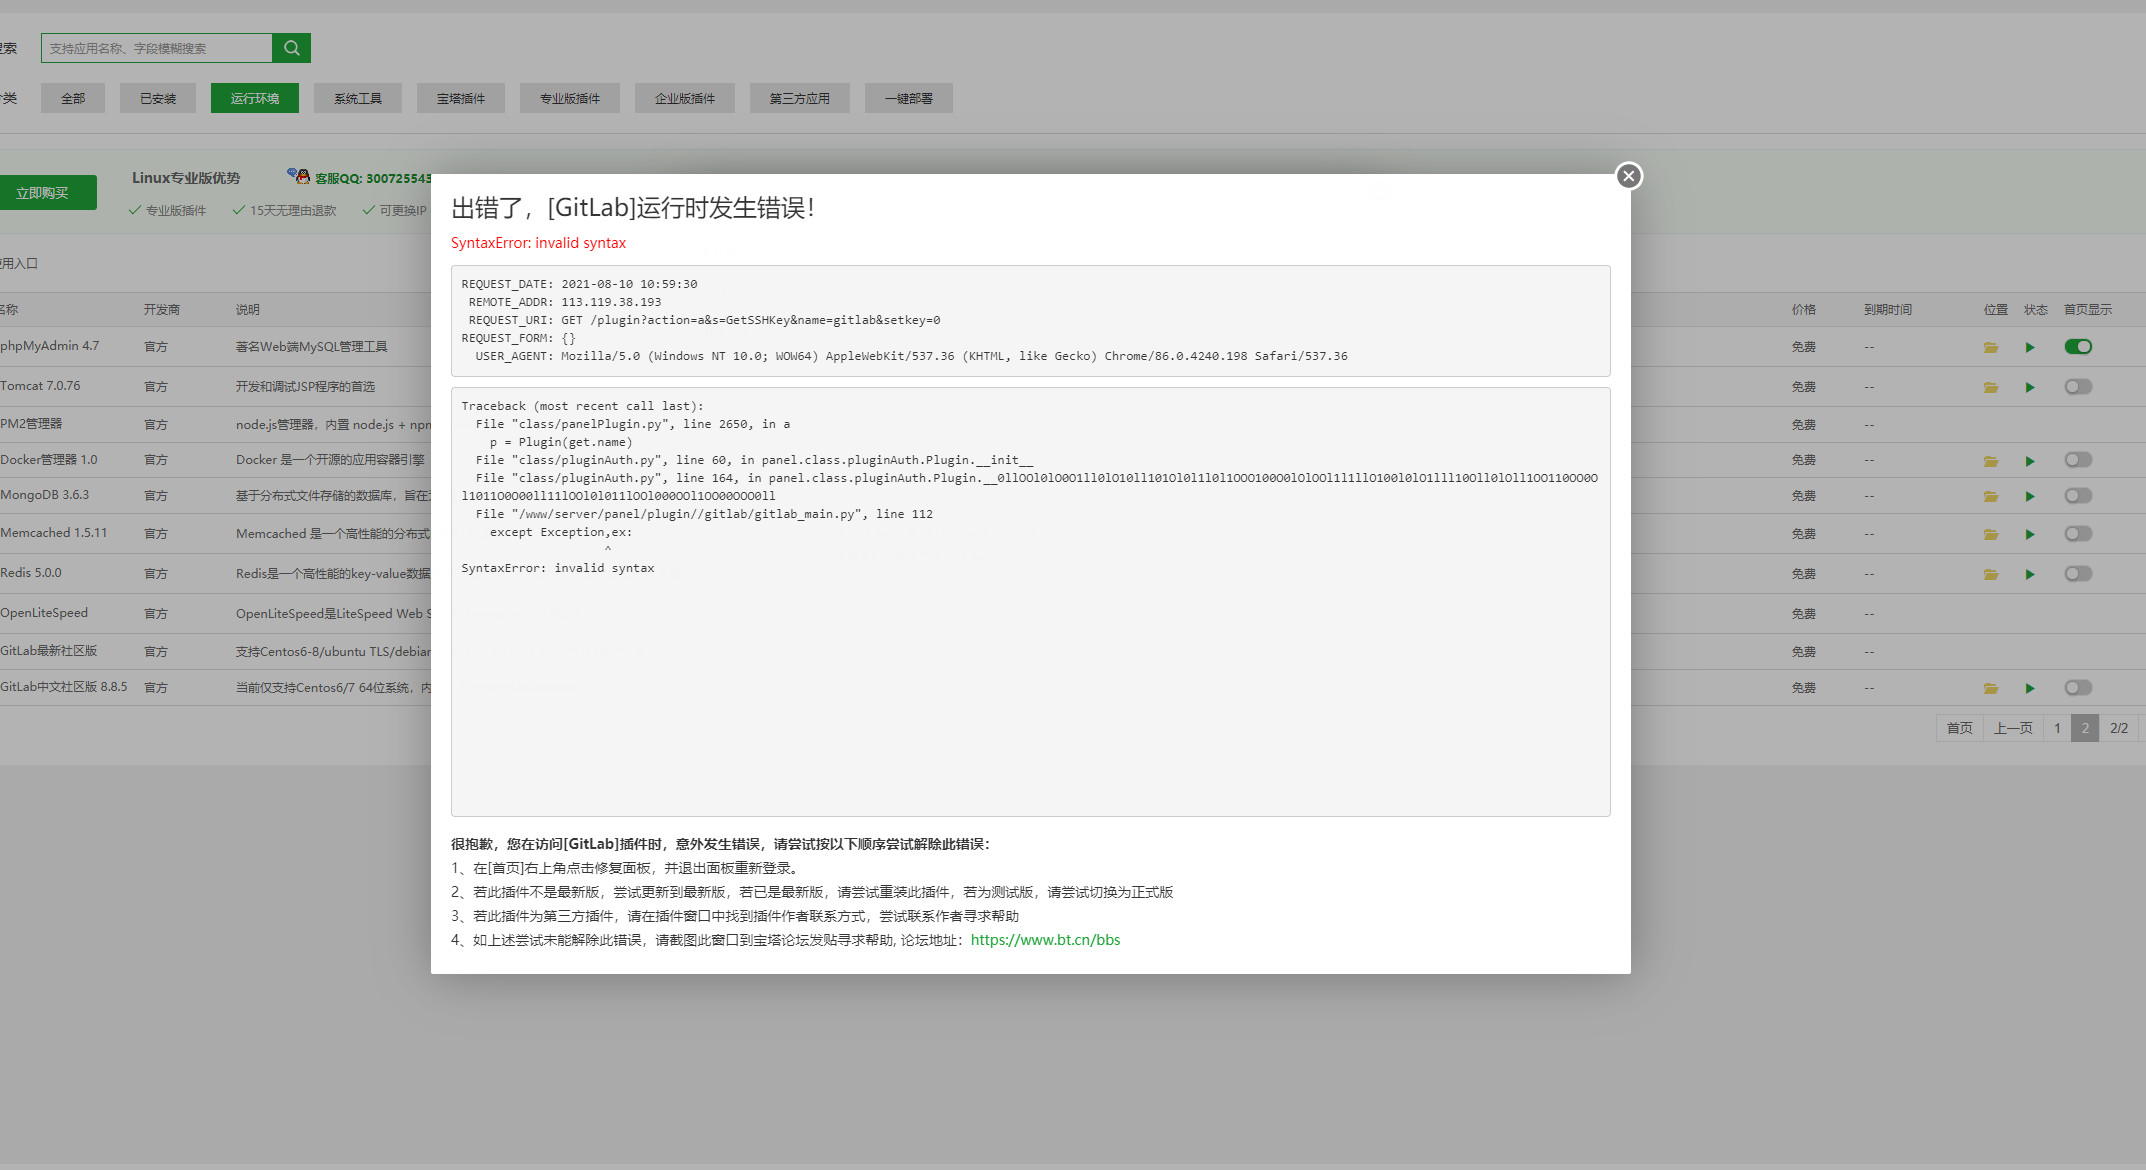2146x1170 pixels.
Task: Enable Tomcat 7.0.76 homepage display switch
Action: [x=2078, y=387]
